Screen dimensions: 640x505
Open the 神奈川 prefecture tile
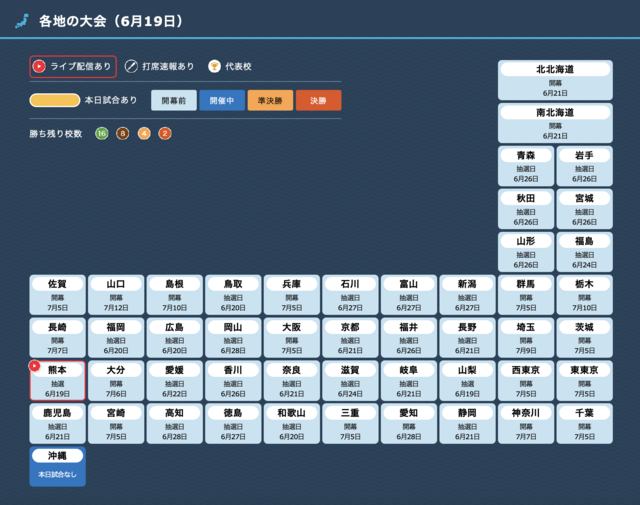(526, 423)
